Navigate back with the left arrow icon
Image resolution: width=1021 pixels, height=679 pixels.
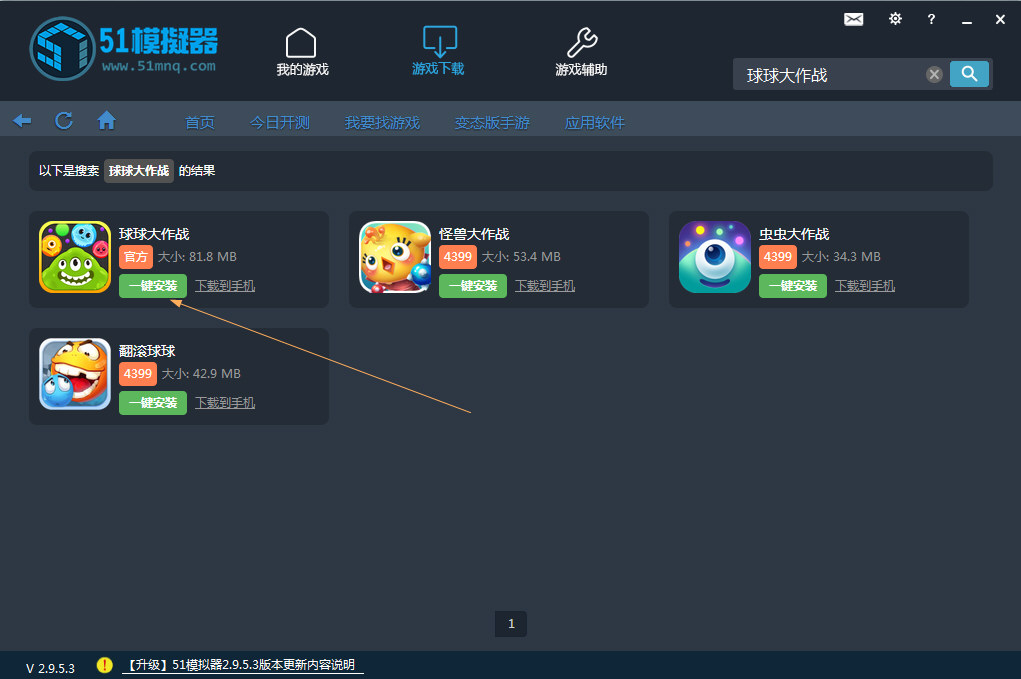click(x=21, y=119)
